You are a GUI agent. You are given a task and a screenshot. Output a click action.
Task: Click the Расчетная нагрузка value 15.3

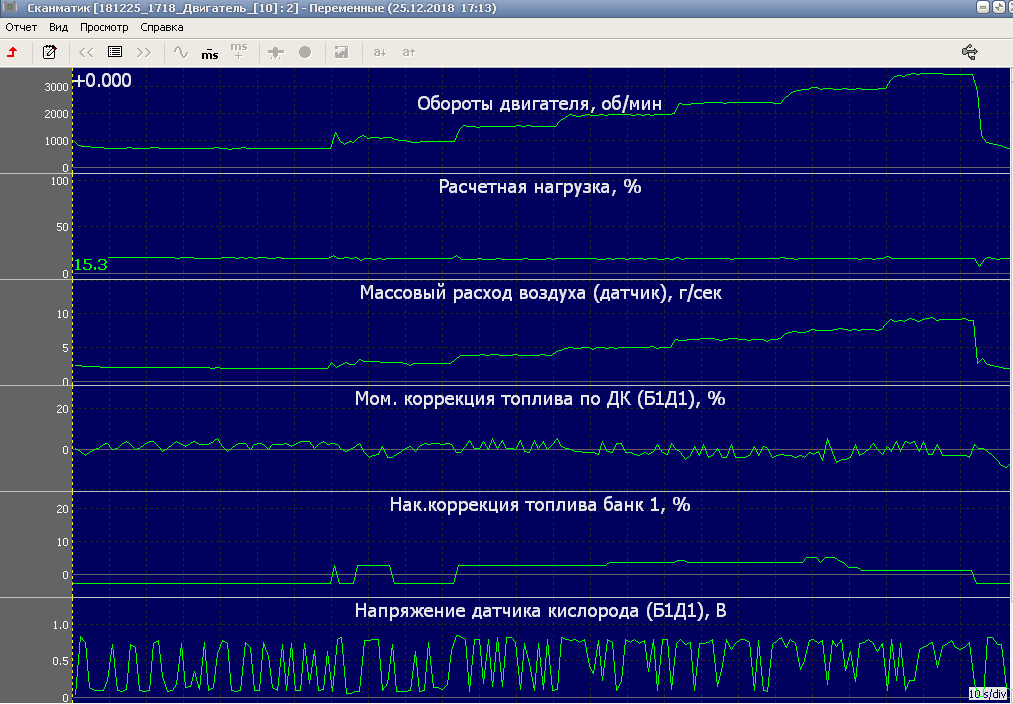click(x=90, y=265)
